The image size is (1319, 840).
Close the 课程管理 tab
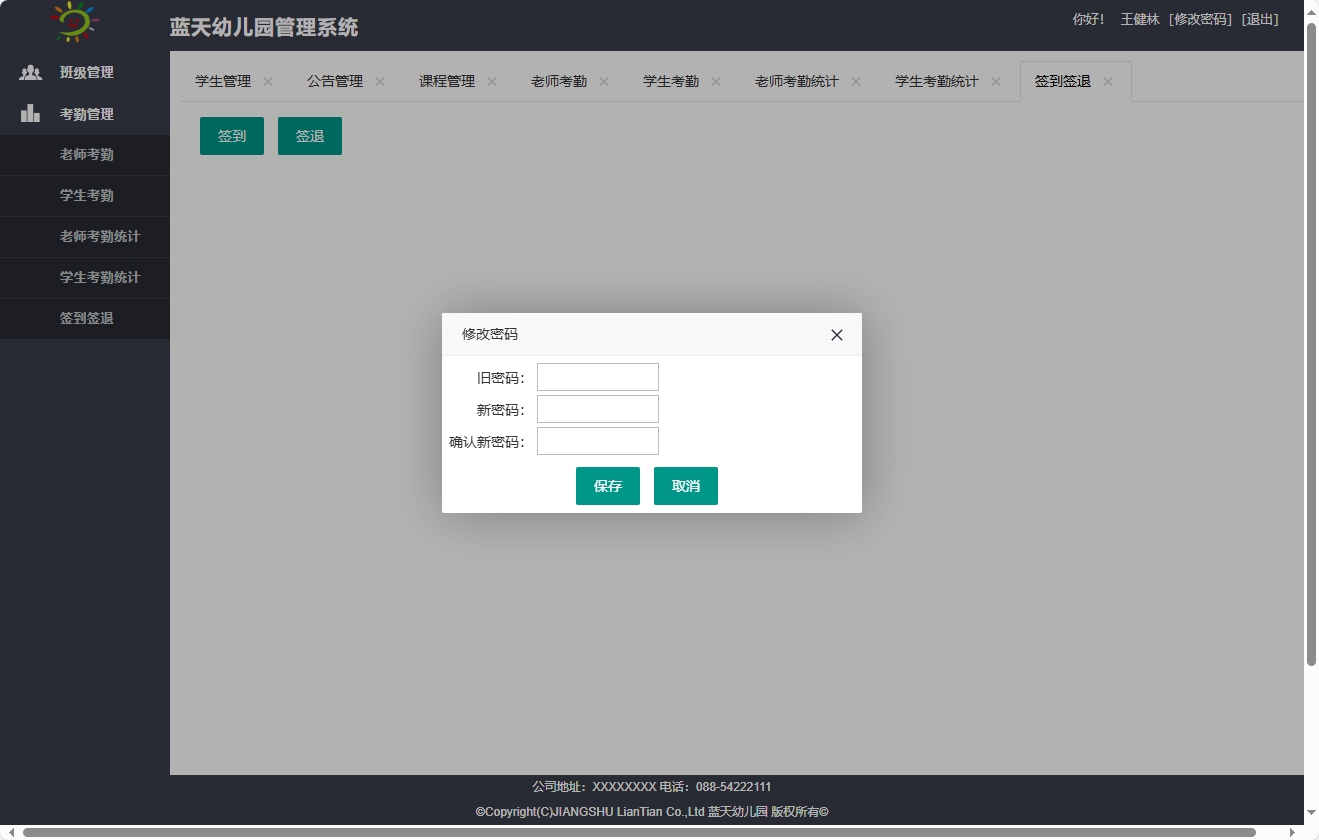tap(491, 82)
